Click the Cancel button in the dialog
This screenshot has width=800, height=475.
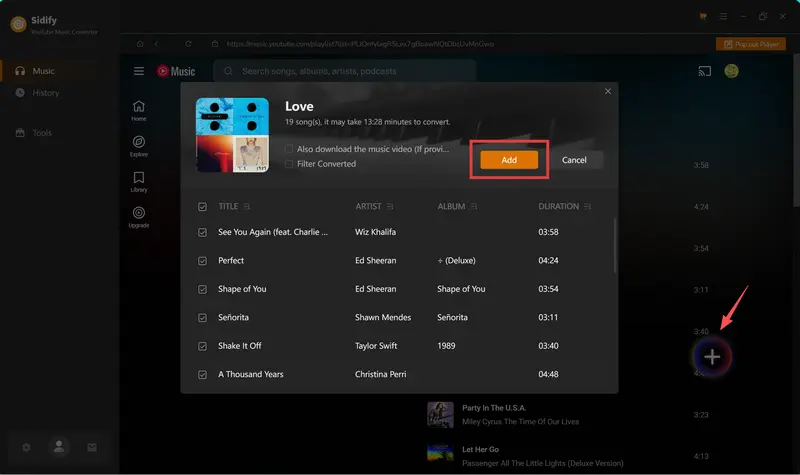[574, 160]
